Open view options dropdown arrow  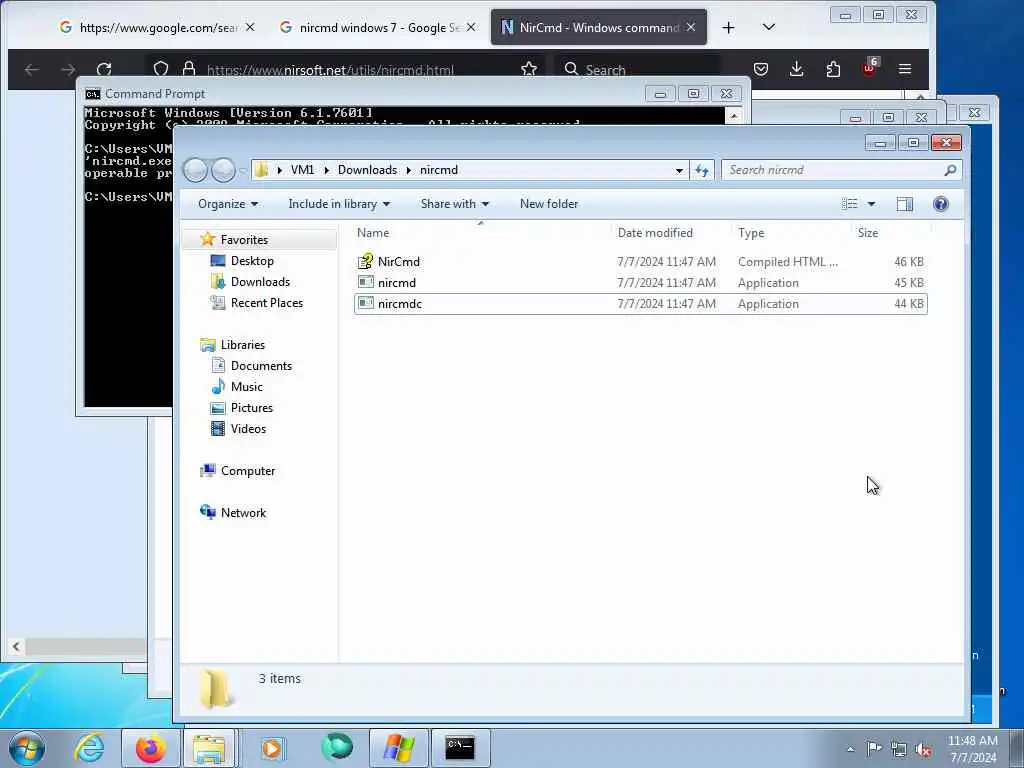[871, 204]
